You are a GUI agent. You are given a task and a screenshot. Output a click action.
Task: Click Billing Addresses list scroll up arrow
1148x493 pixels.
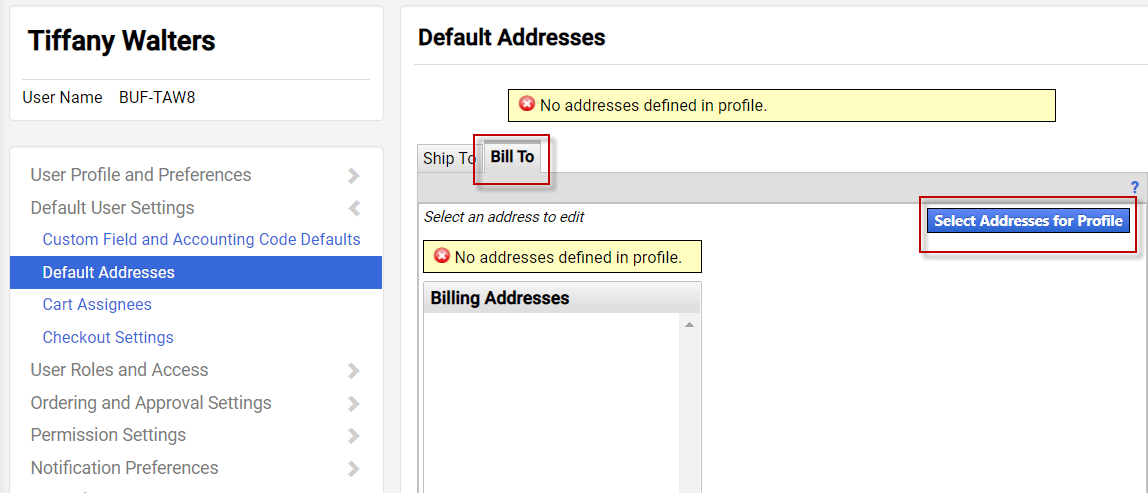[x=689, y=325]
